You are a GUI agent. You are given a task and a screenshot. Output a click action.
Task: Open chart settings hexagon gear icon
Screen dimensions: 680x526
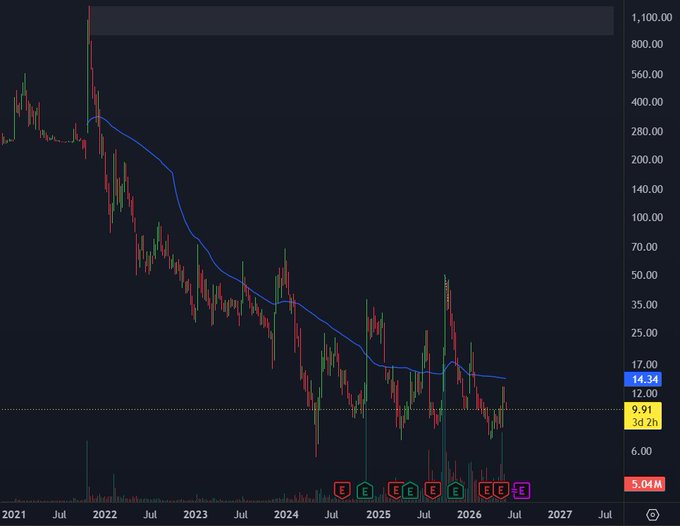[x=653, y=515]
